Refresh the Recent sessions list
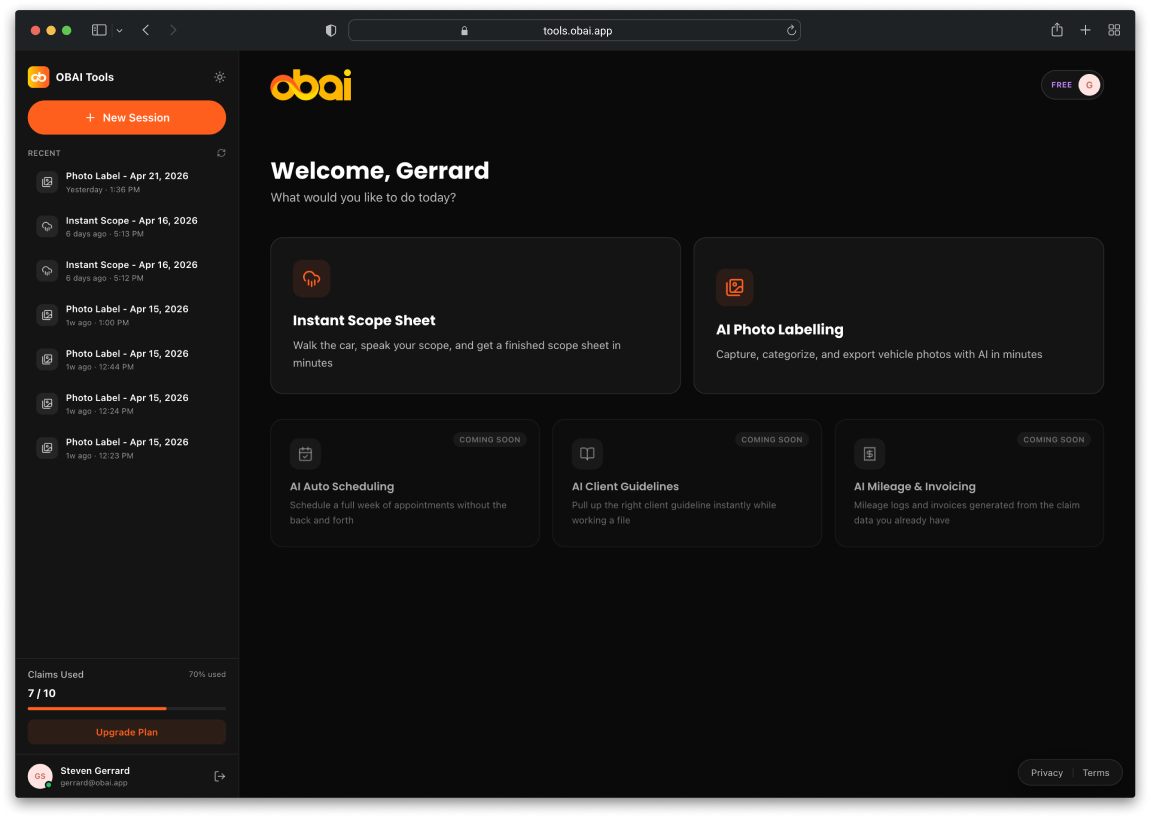1151x819 pixels. pos(221,153)
